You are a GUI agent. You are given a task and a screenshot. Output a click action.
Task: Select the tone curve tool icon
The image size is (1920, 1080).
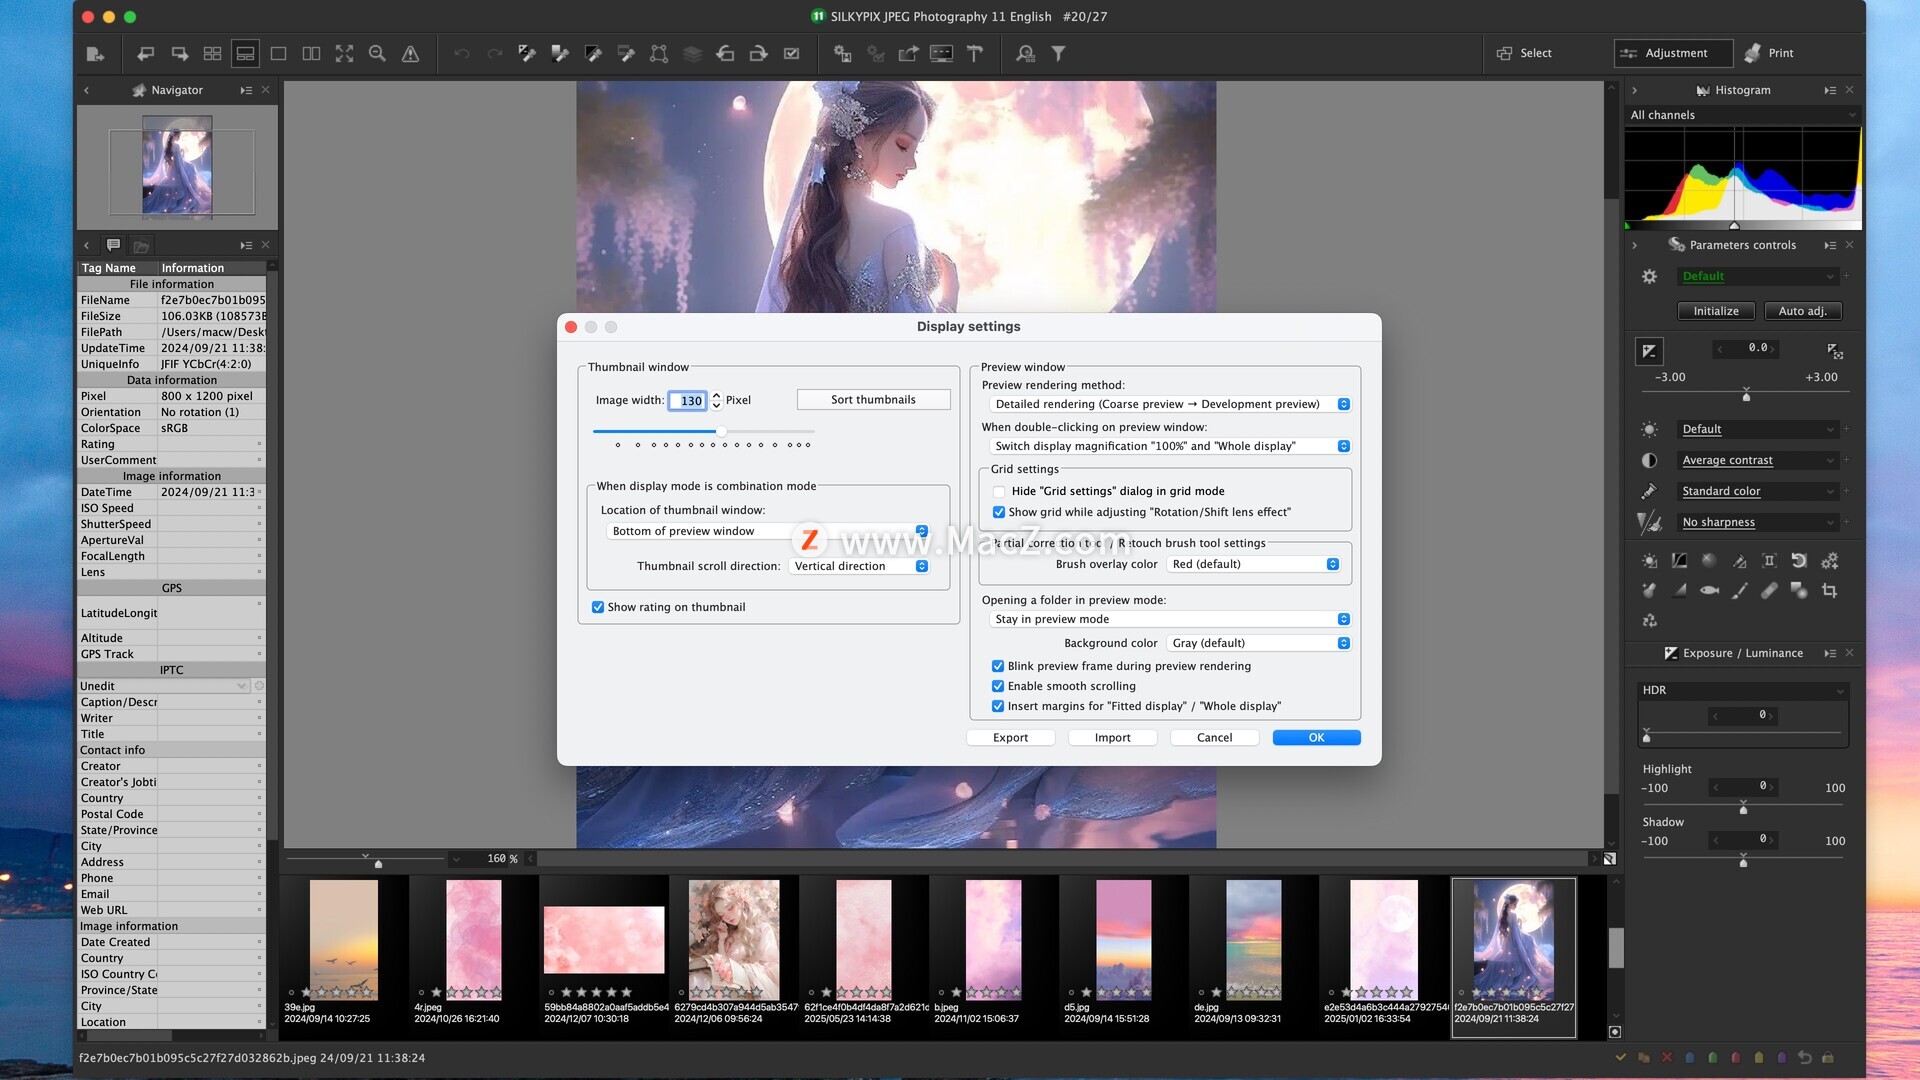click(x=1679, y=561)
